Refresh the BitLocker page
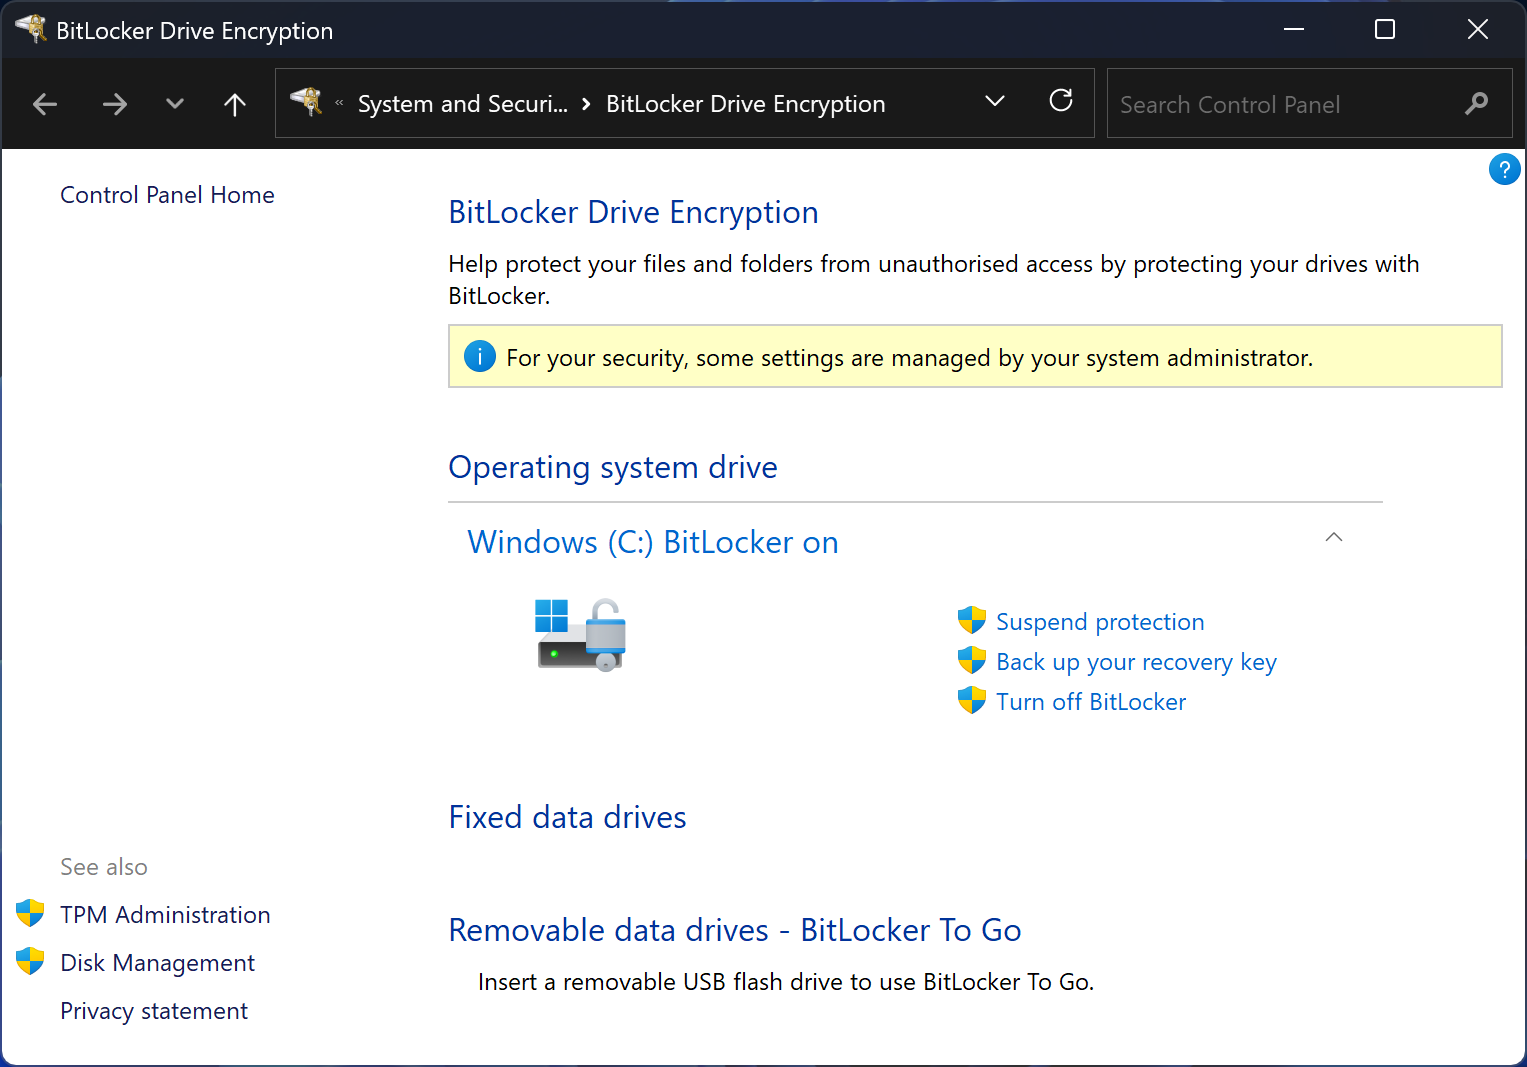 (x=1060, y=101)
